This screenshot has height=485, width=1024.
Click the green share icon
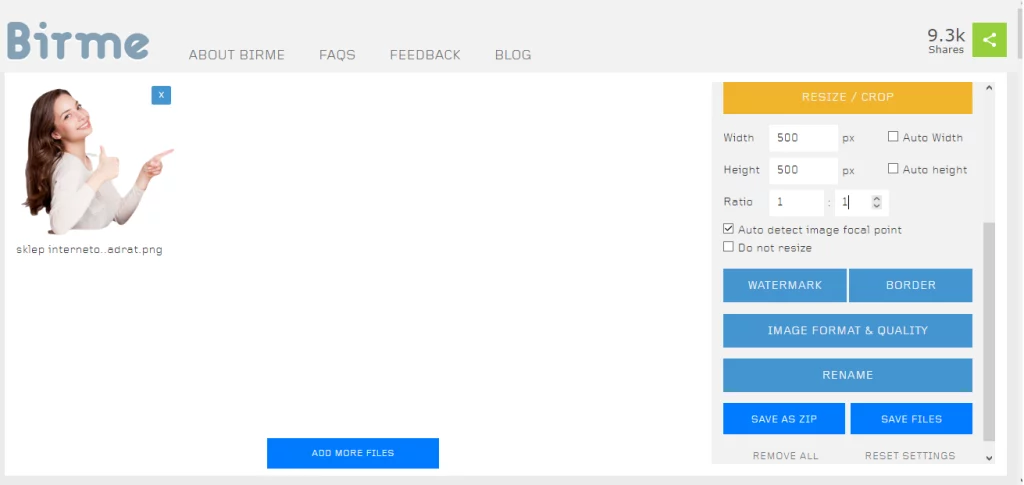pyautogui.click(x=989, y=40)
